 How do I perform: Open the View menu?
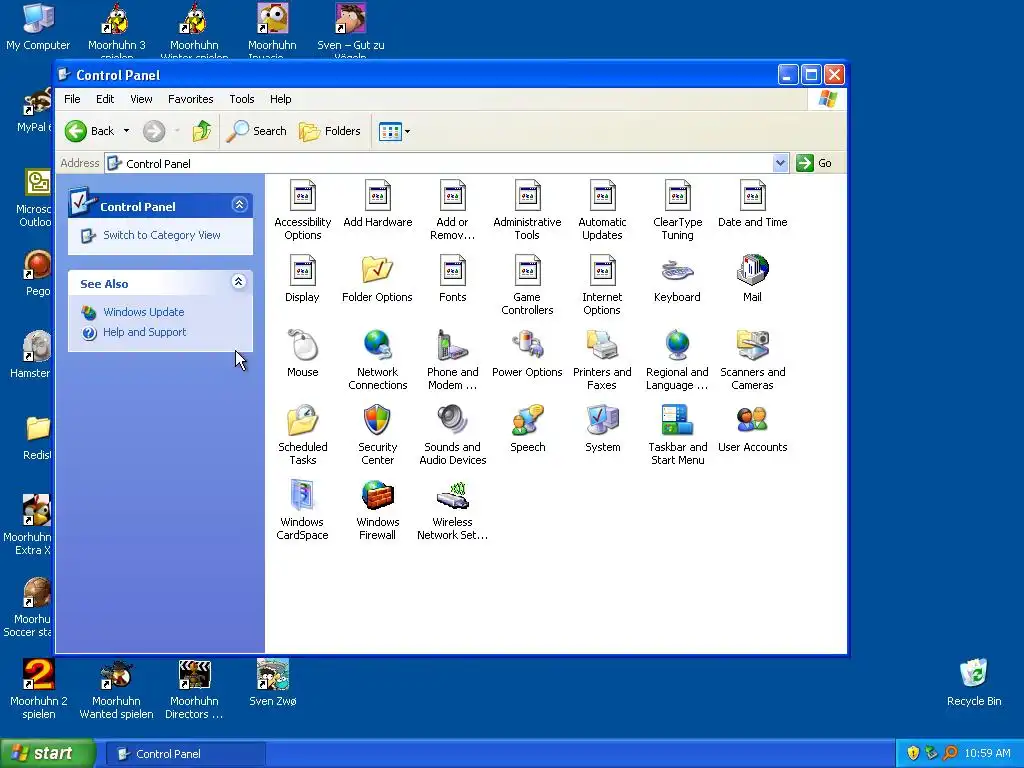pos(141,99)
